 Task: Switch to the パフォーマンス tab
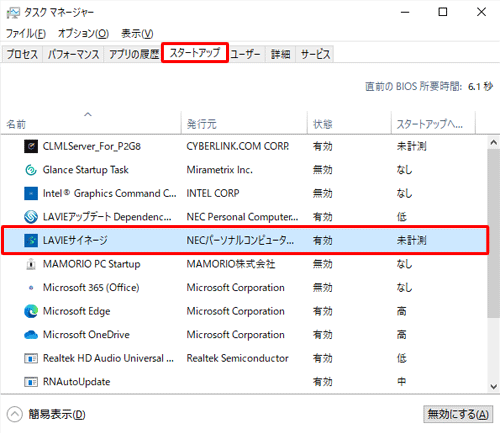73,54
